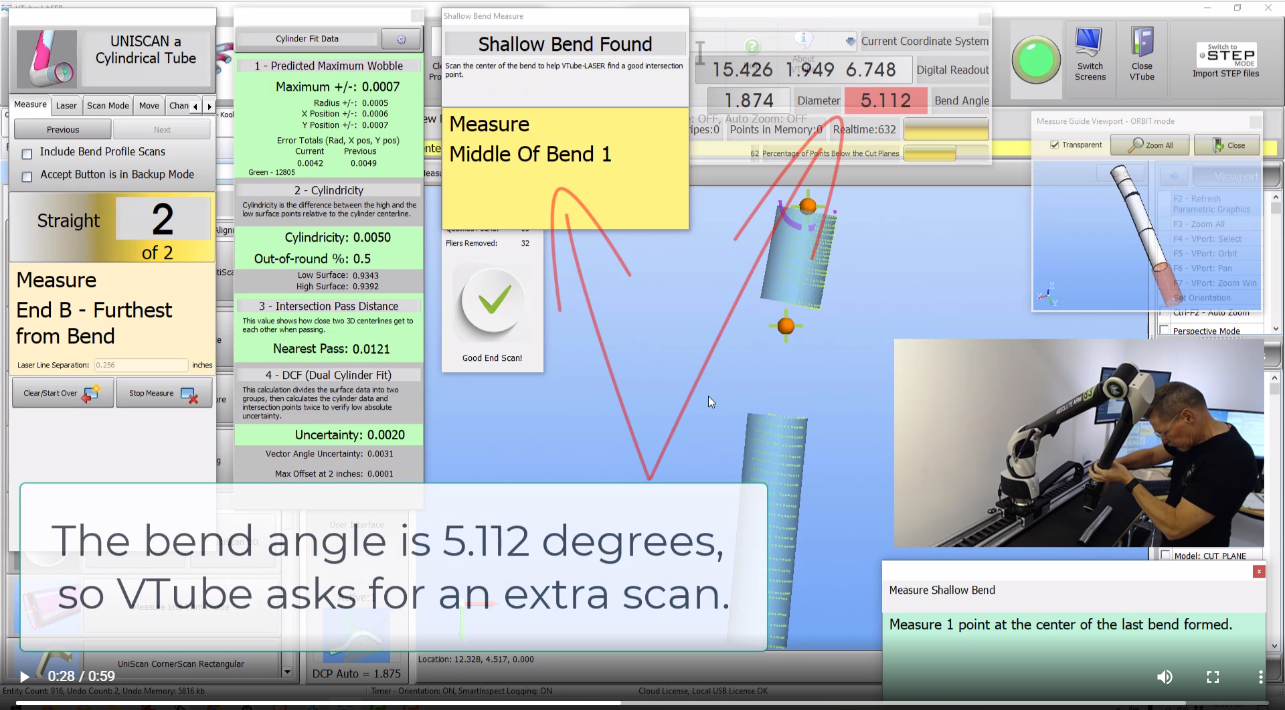The height and width of the screenshot is (710, 1285).
Task: Uncheck the Transparent viewport checkbox
Action: click(x=1055, y=145)
